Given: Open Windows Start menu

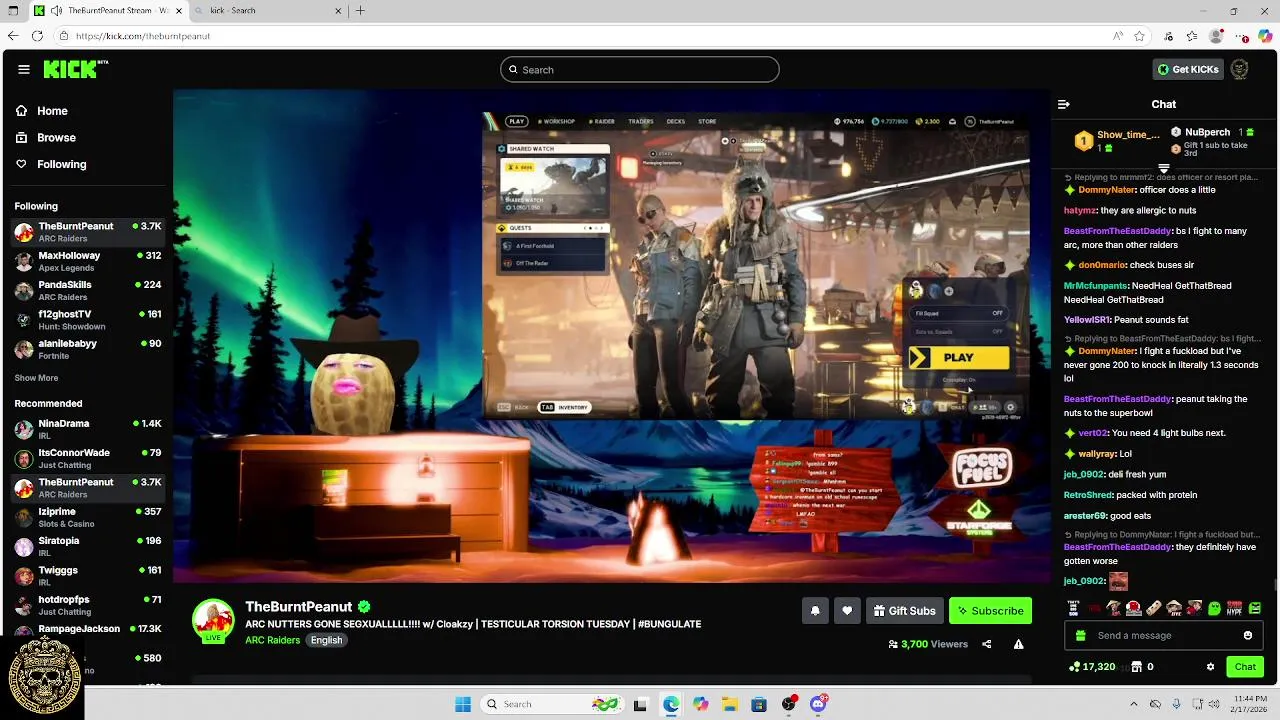Looking at the screenshot, I should point(463,704).
